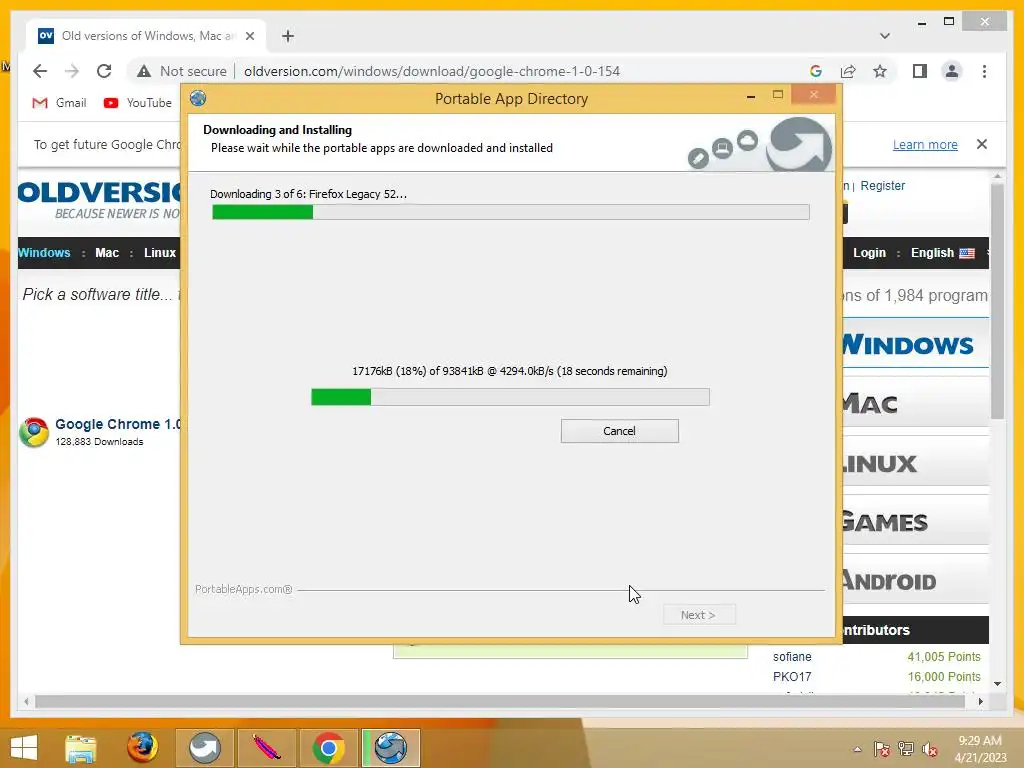Viewport: 1024px width, 768px height.
Task: Open the network tray icon
Action: click(x=906, y=749)
